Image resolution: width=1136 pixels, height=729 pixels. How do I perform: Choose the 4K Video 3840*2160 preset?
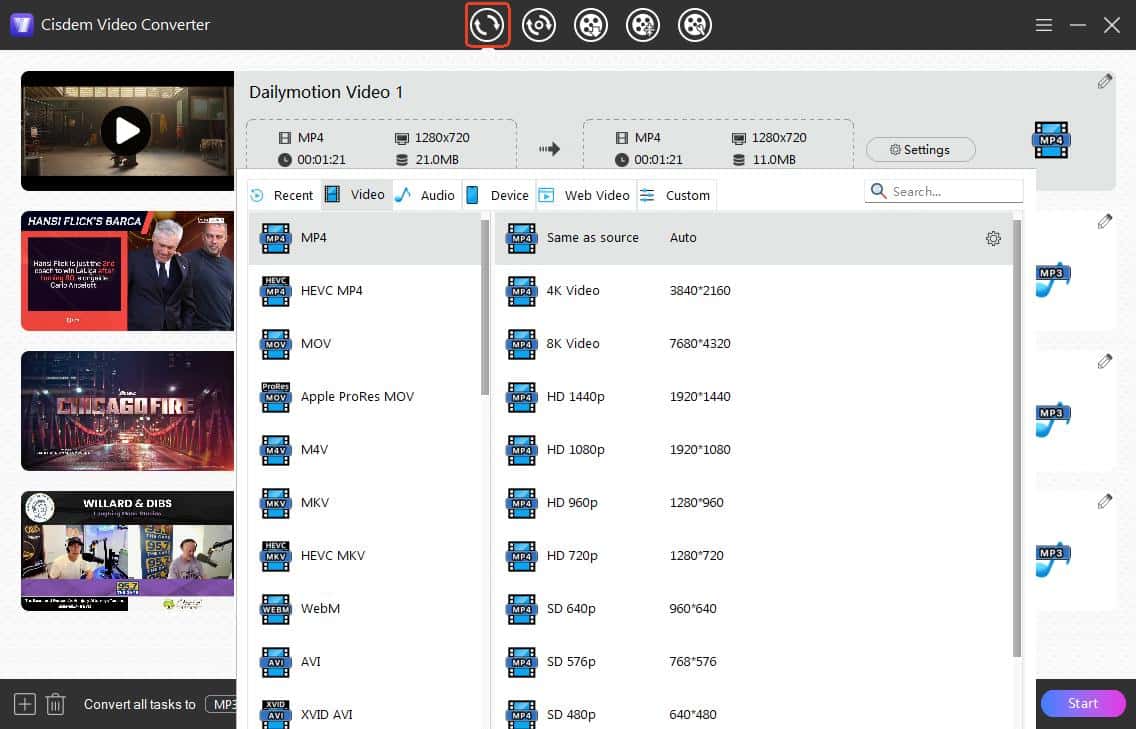pyautogui.click(x=598, y=290)
